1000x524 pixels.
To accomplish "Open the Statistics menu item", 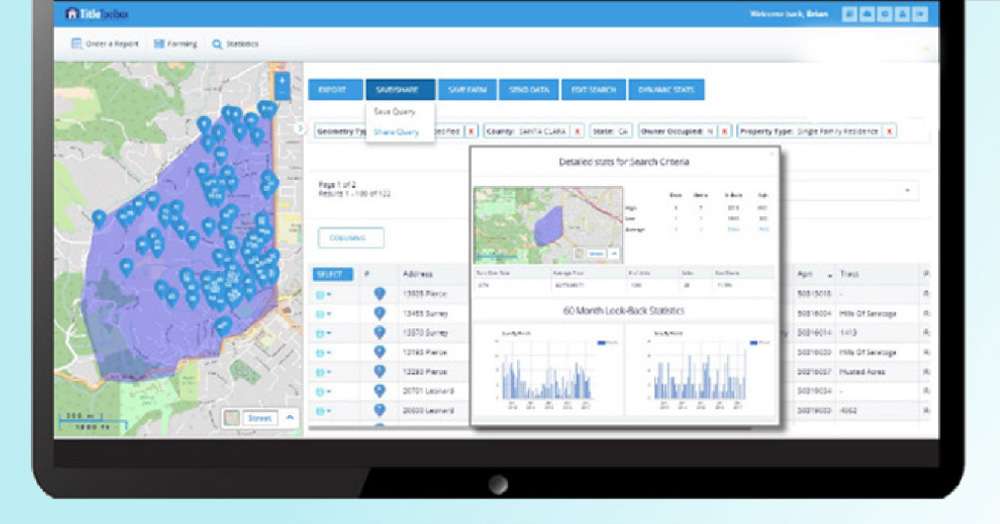I will pos(235,44).
